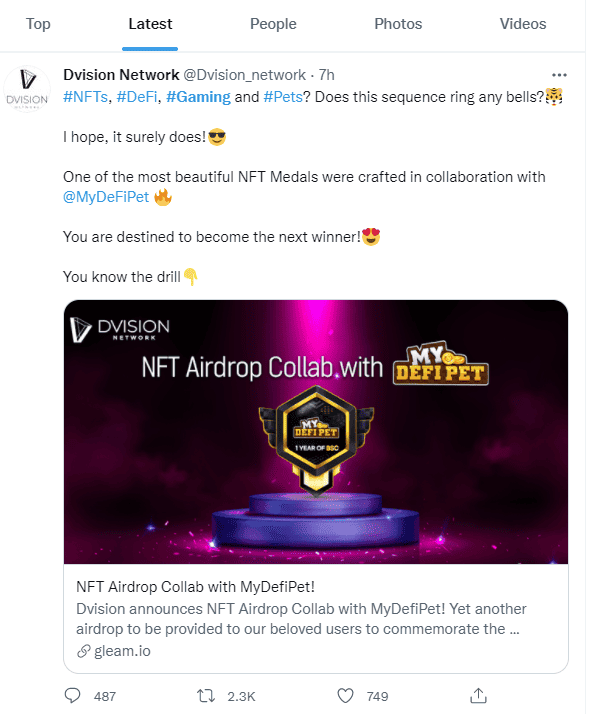This screenshot has height=714, width=593.
Task: Open the People tab
Action: [273, 24]
